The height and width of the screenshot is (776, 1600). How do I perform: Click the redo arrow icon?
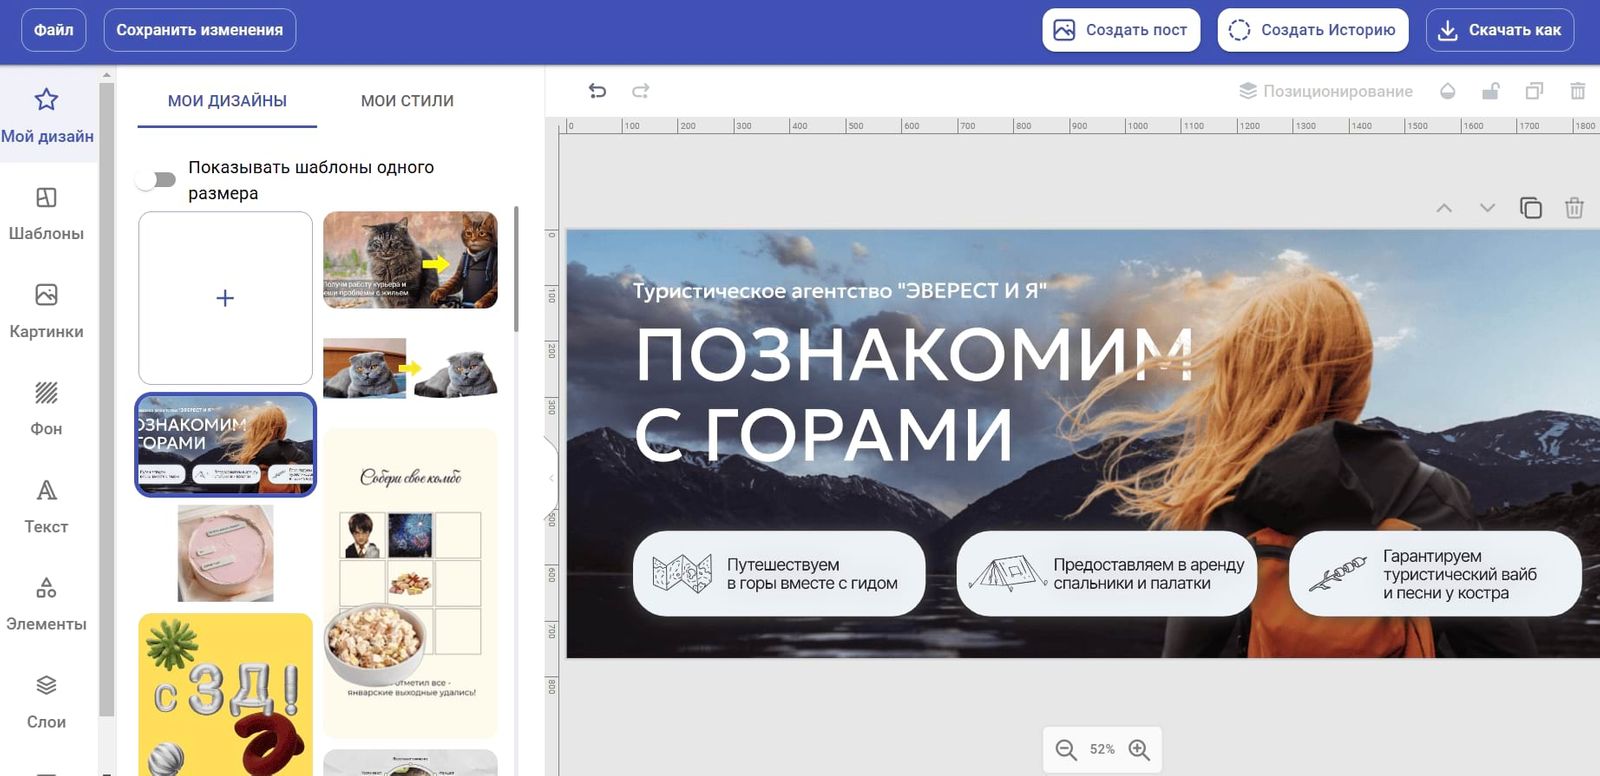pyautogui.click(x=641, y=91)
